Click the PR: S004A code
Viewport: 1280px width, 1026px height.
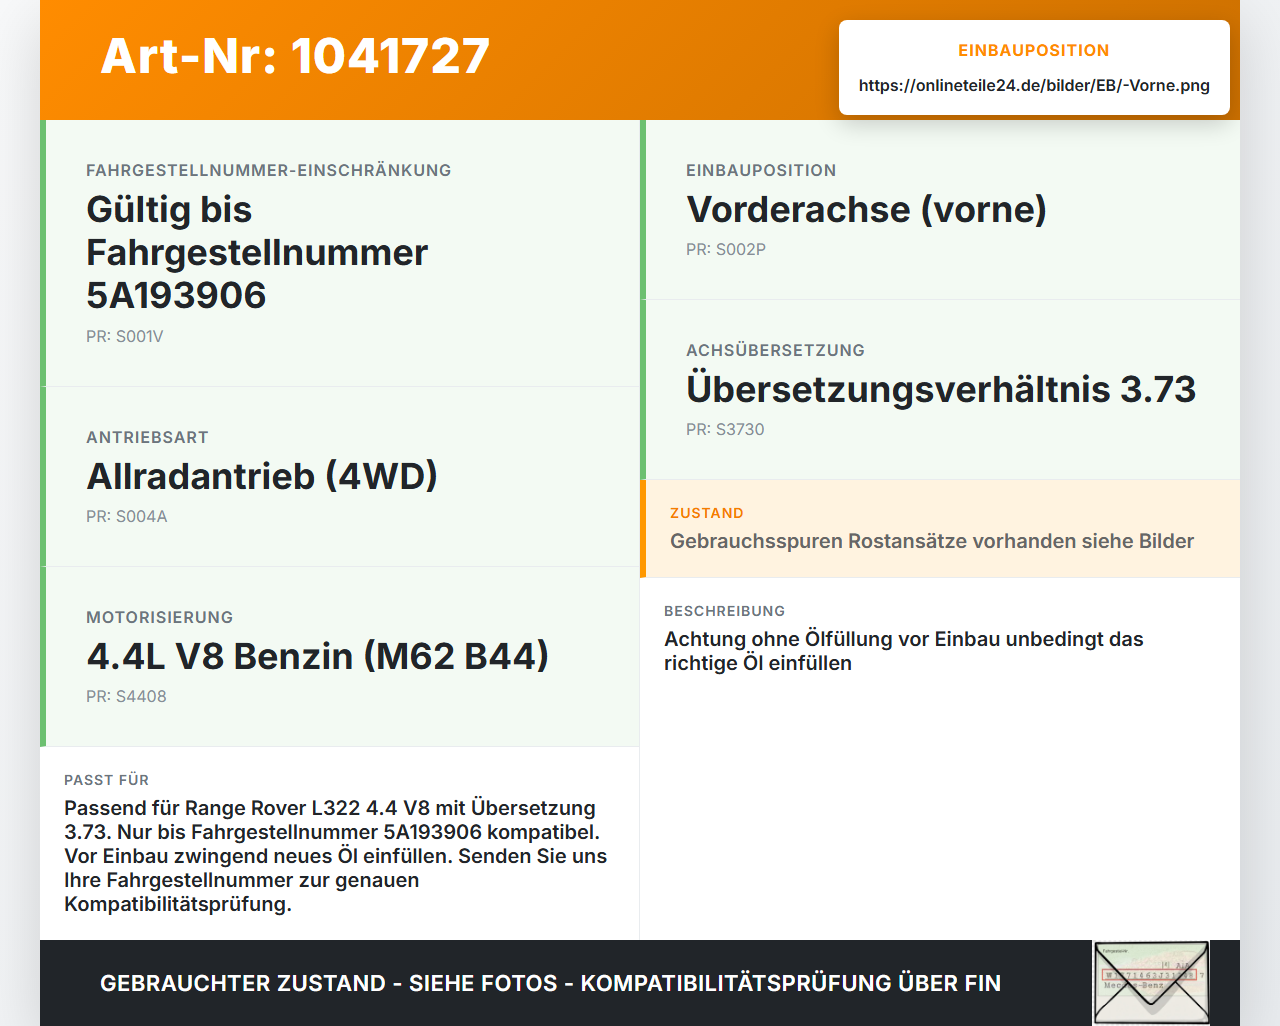127,517
